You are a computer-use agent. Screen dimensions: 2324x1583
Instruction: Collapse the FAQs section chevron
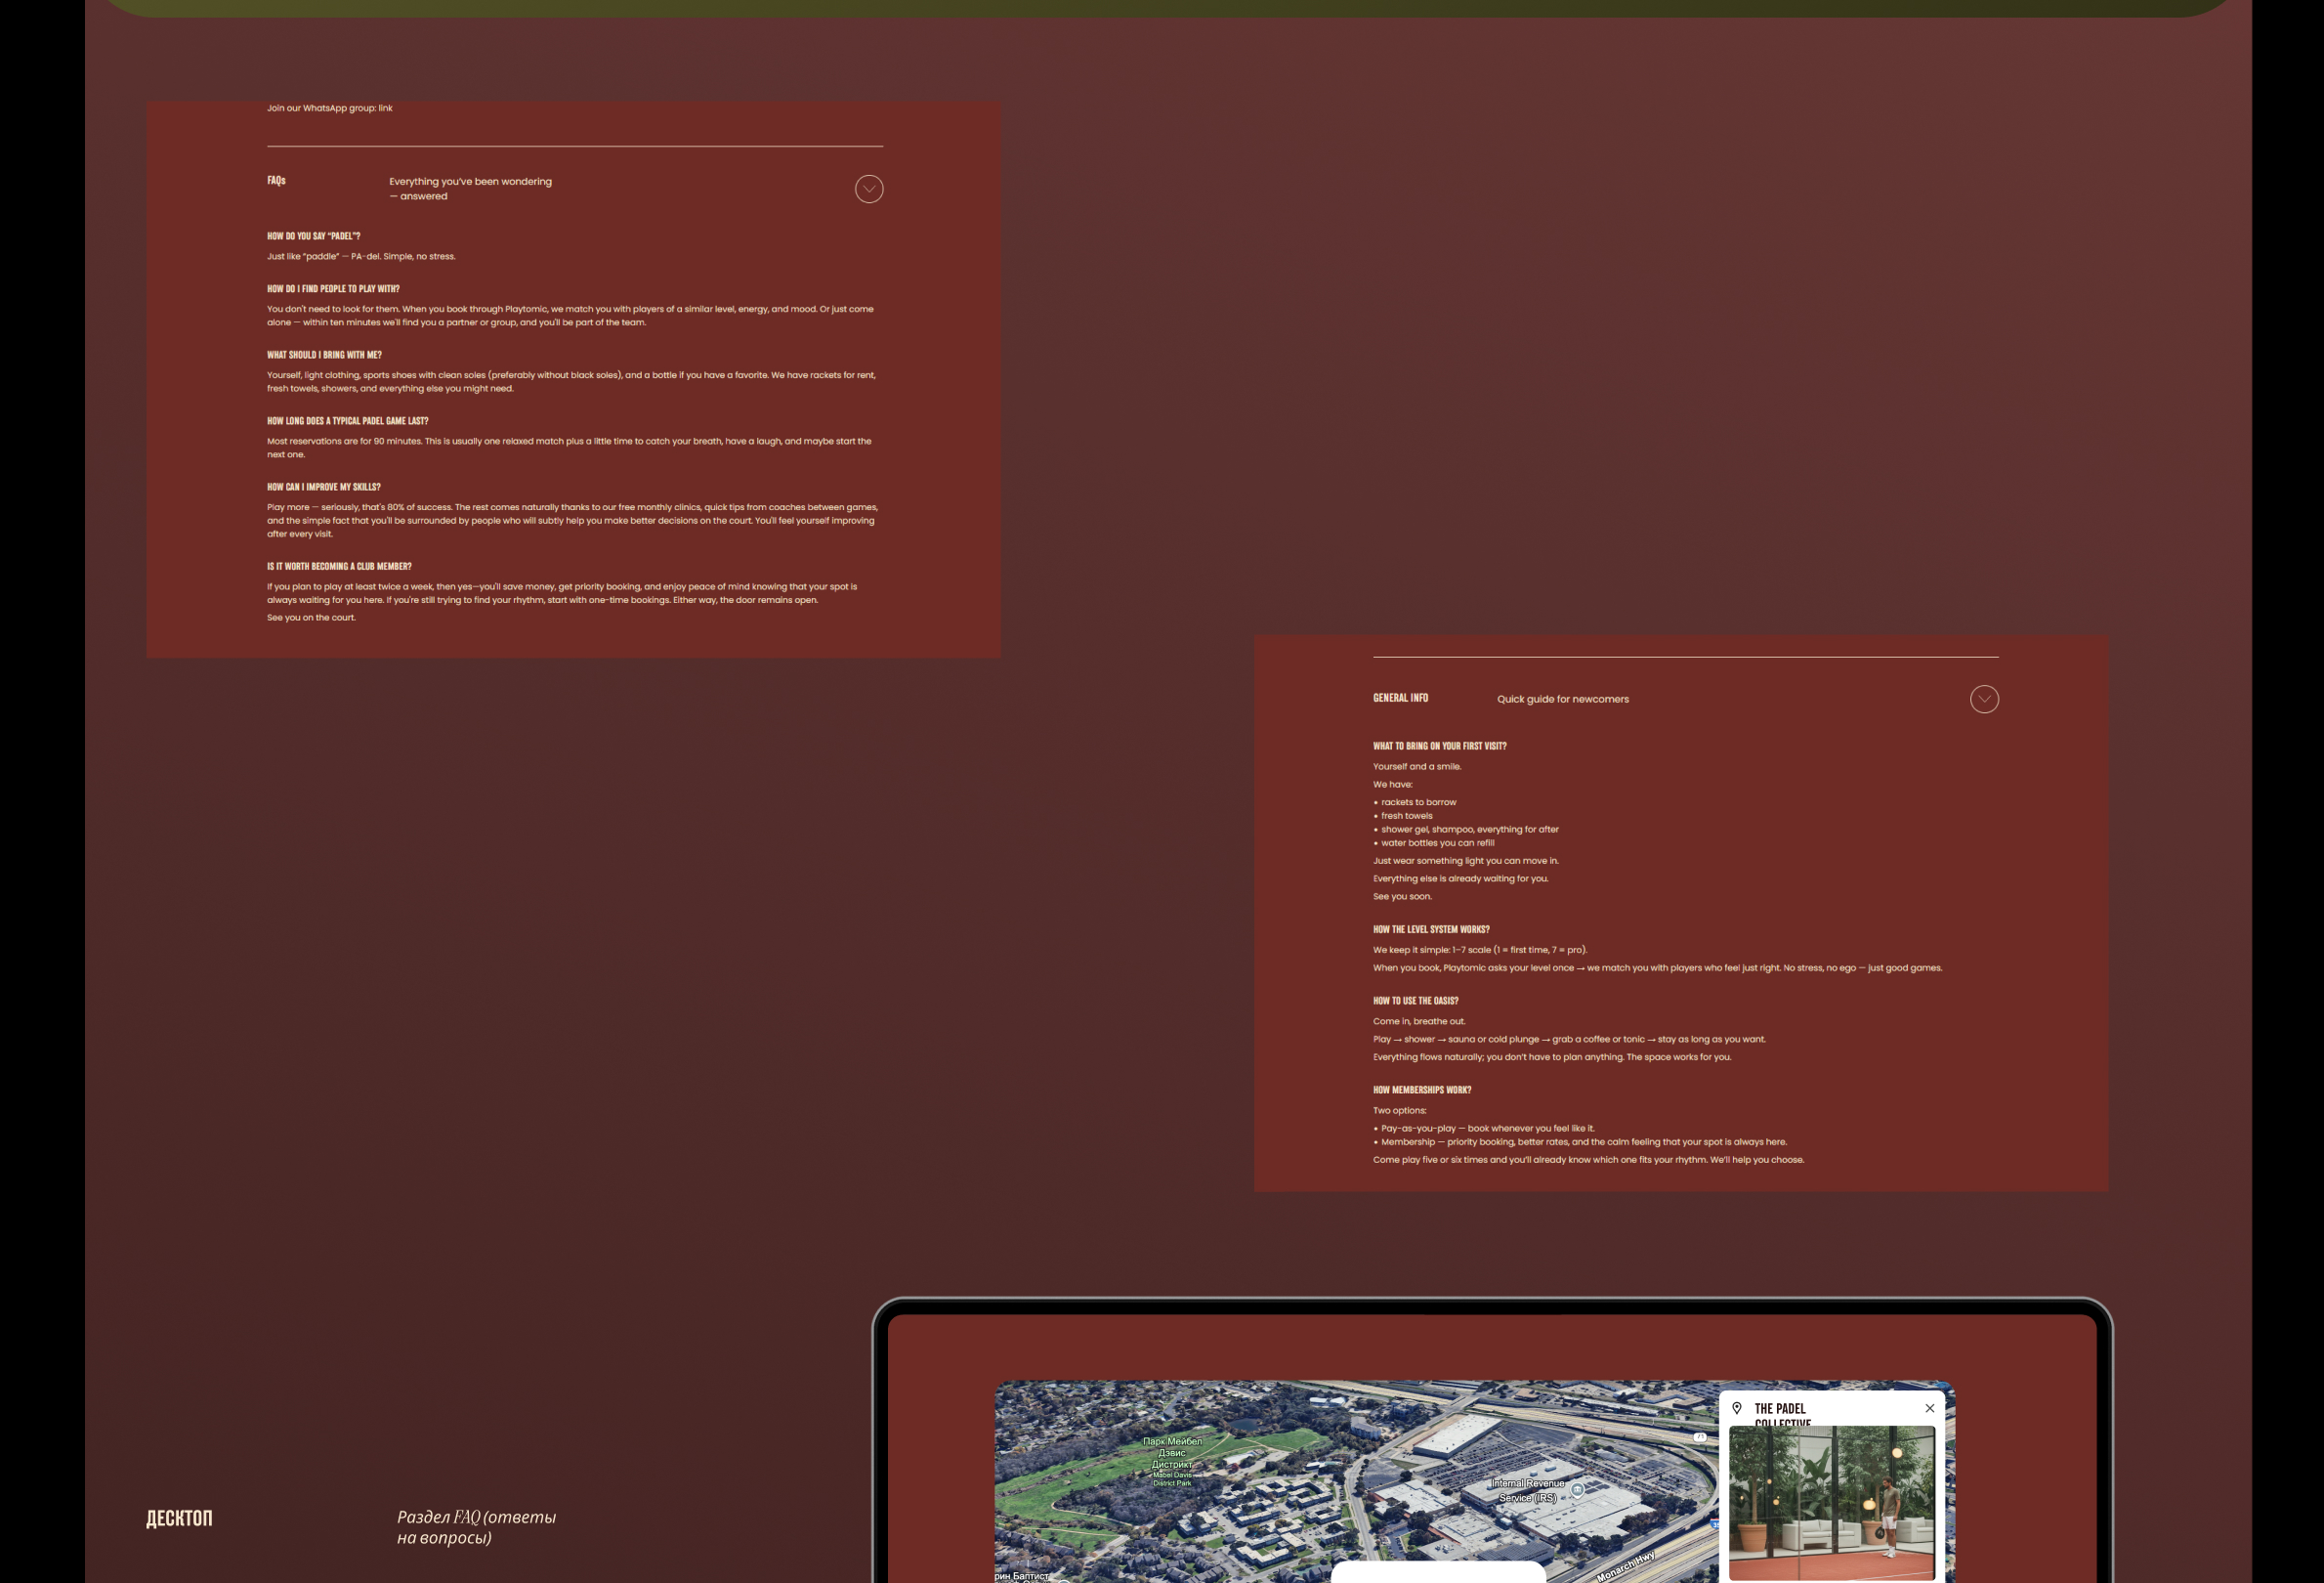click(868, 189)
